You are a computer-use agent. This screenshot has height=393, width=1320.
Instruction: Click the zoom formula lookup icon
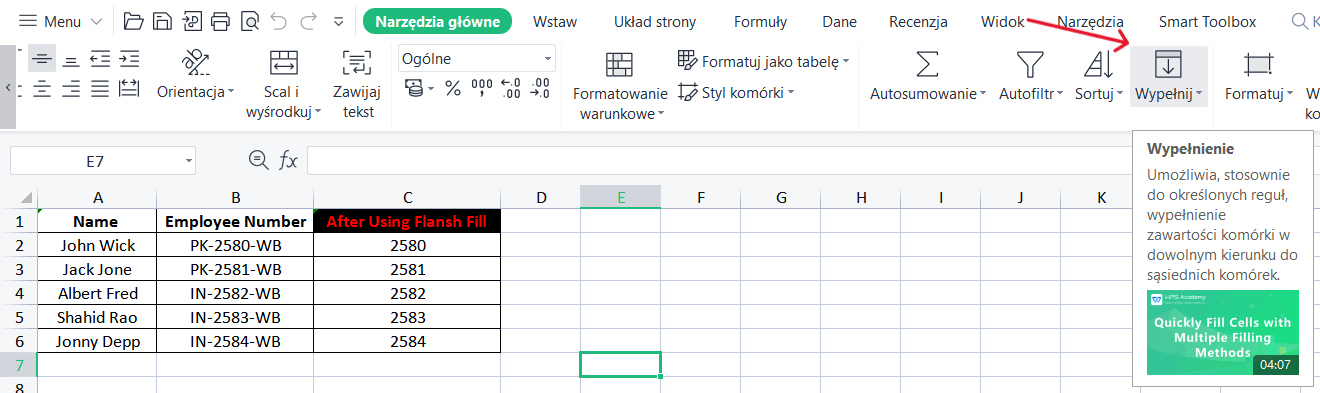[x=259, y=160]
